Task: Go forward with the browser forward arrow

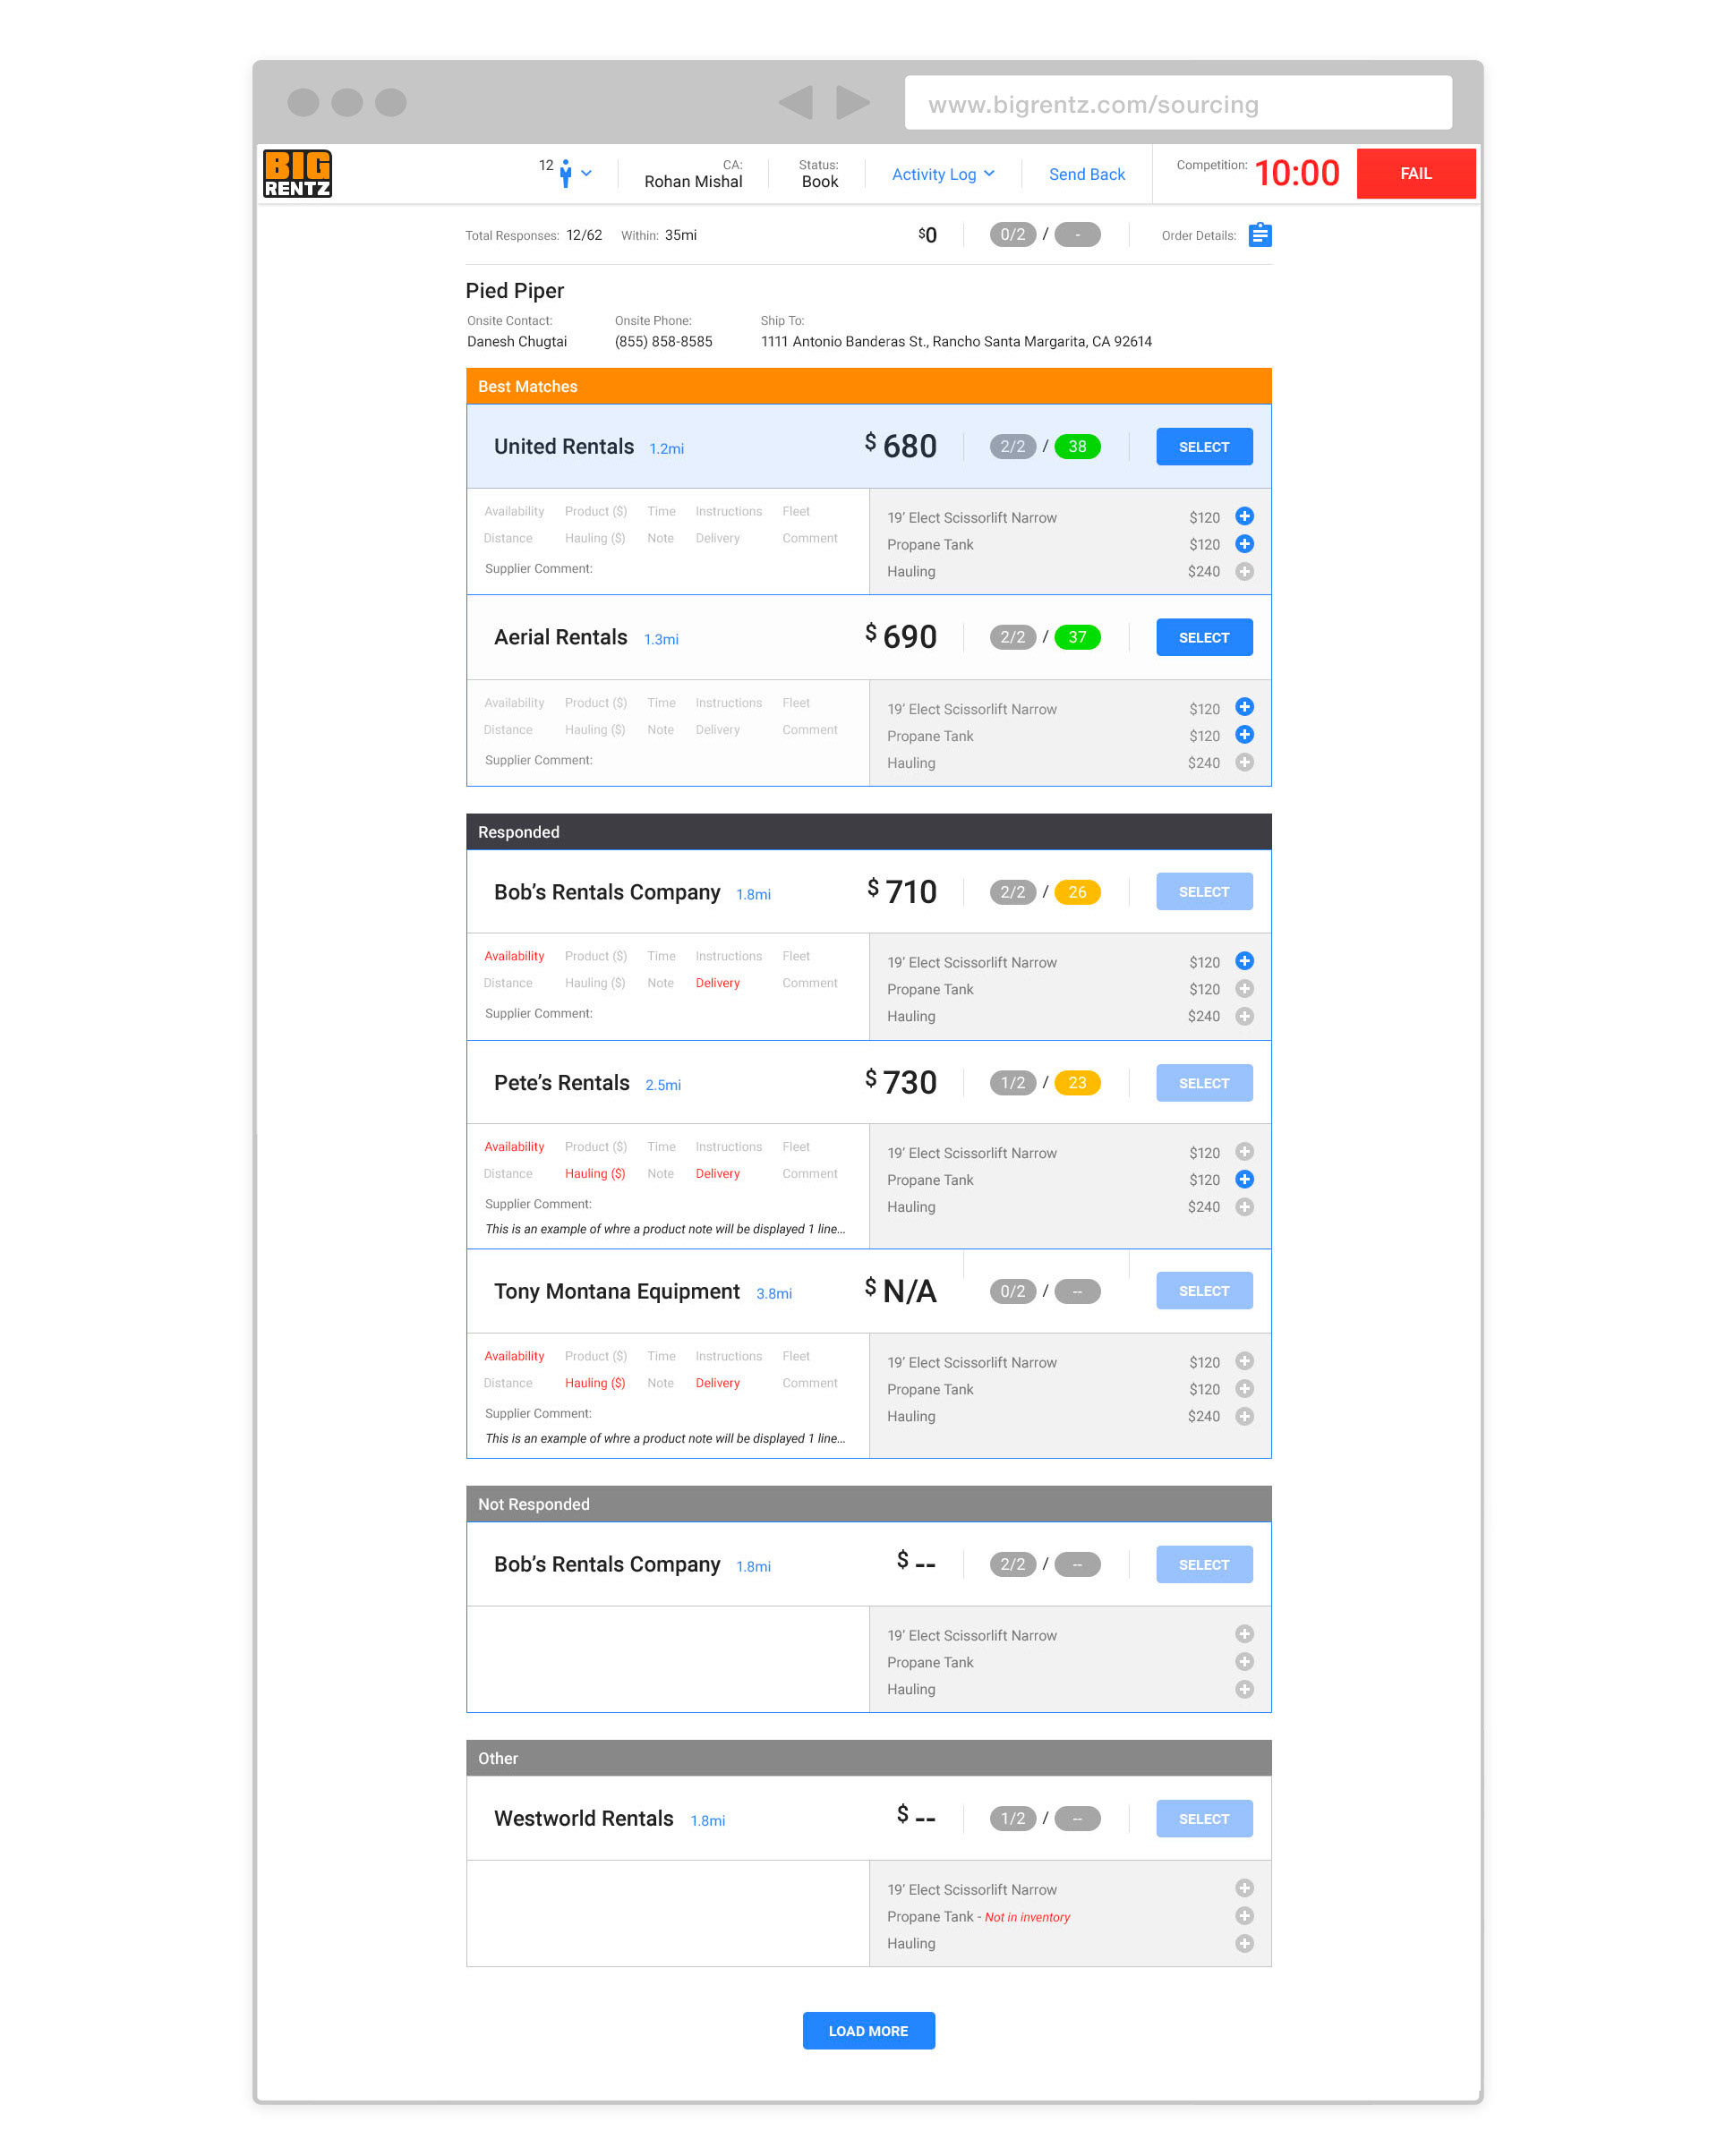Action: pos(852,102)
